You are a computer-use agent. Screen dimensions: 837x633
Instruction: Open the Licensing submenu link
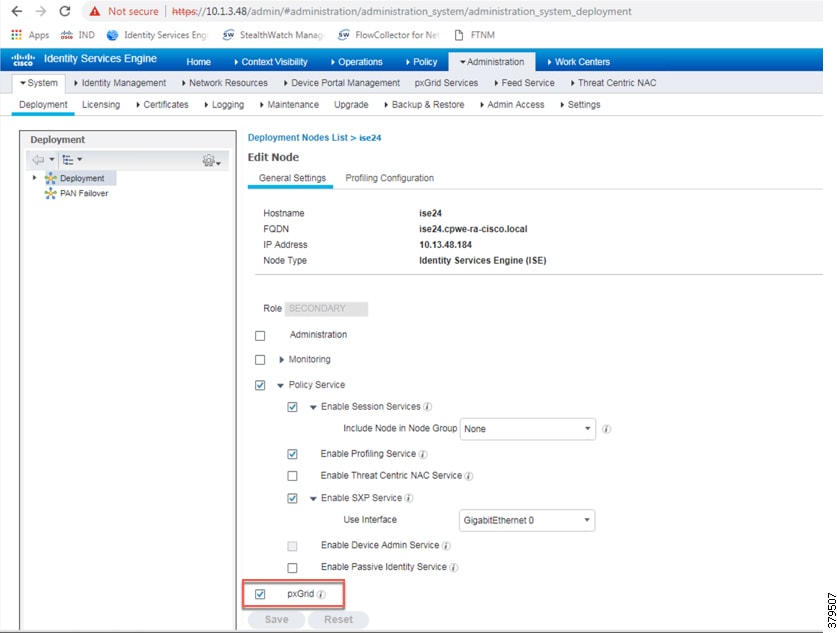coord(101,105)
